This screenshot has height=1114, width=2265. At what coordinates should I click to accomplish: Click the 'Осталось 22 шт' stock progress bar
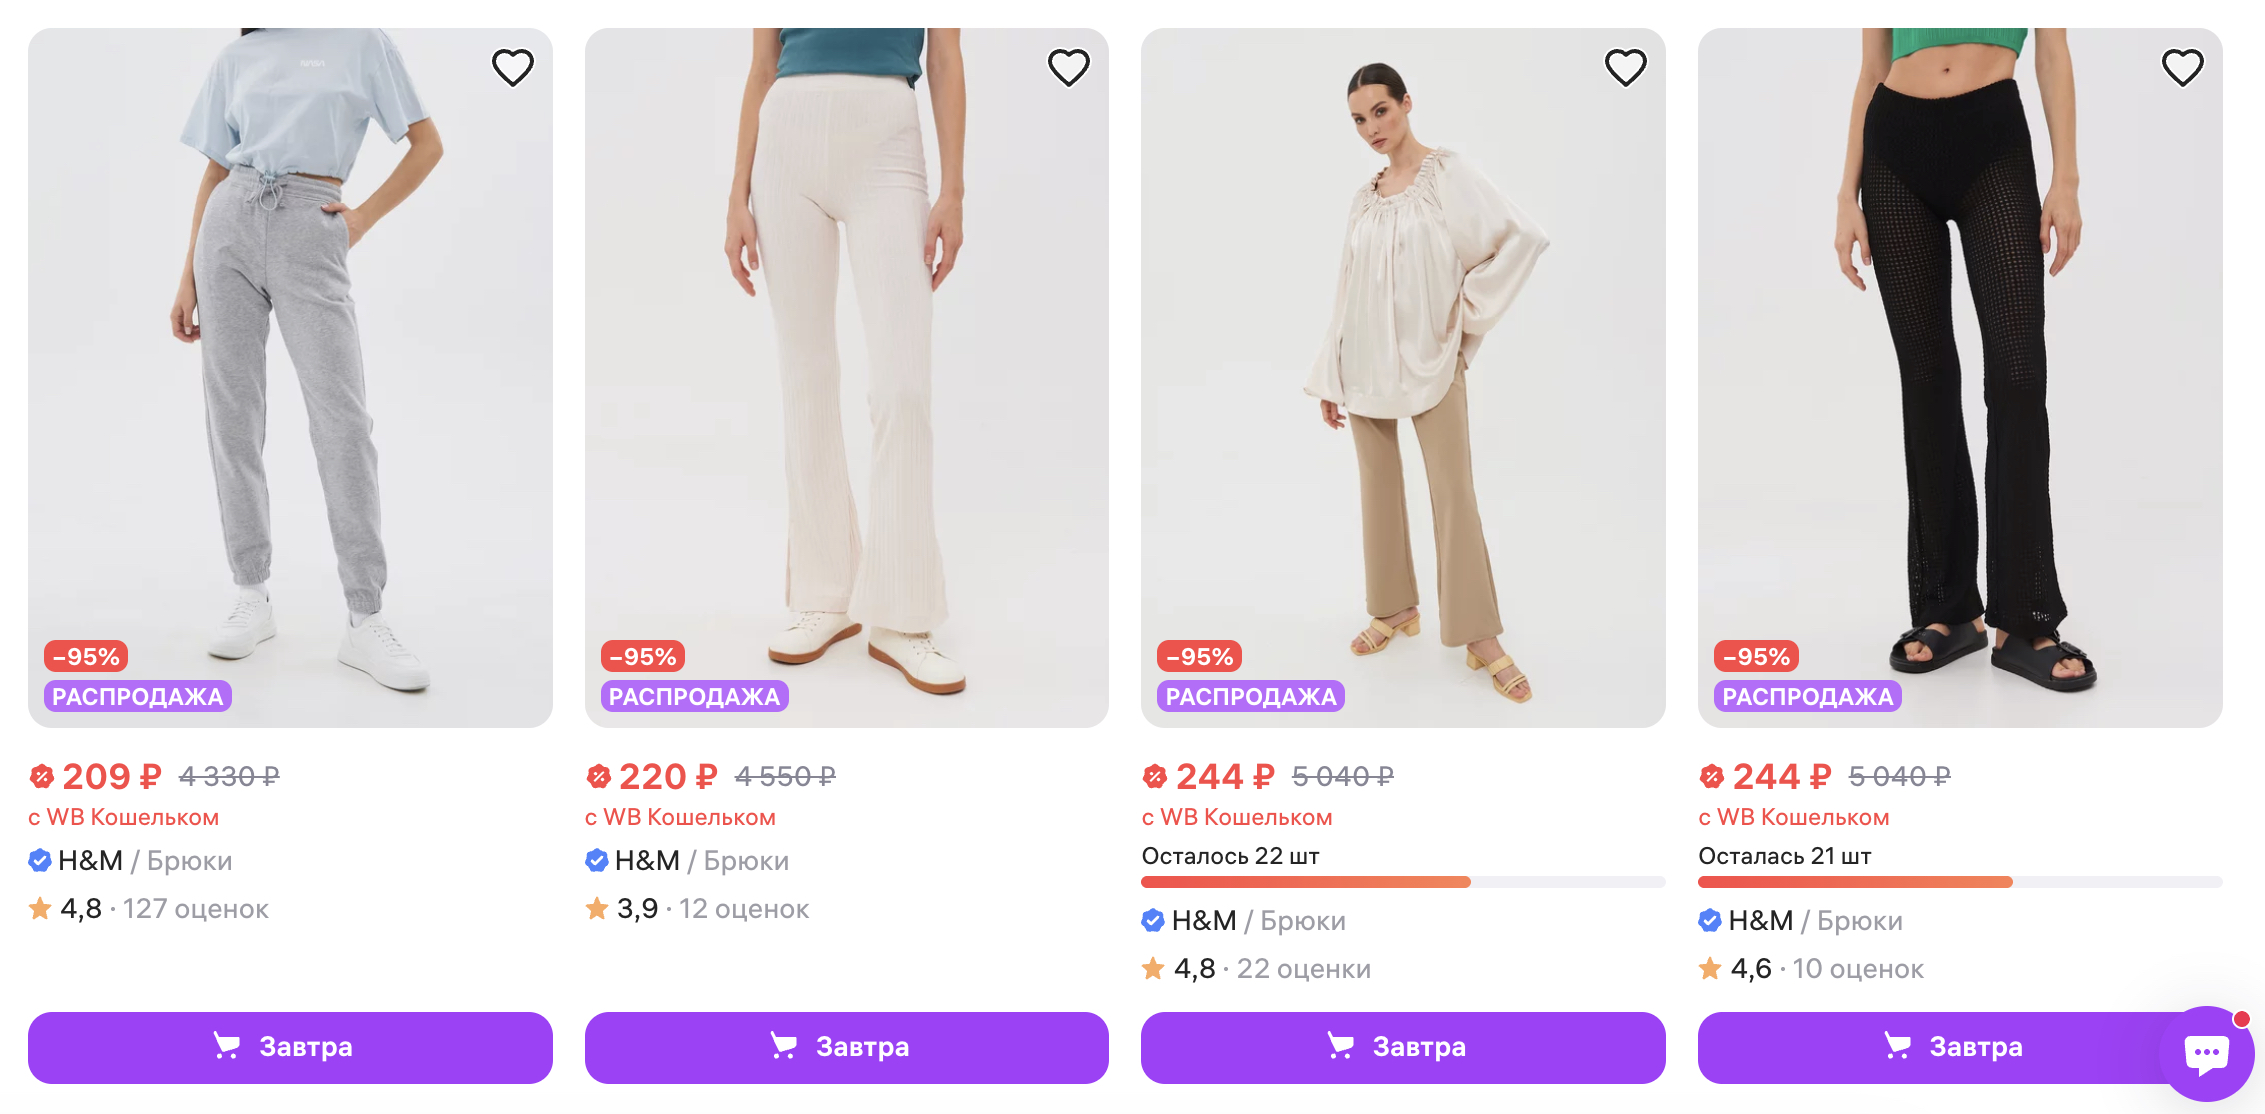point(1403,882)
